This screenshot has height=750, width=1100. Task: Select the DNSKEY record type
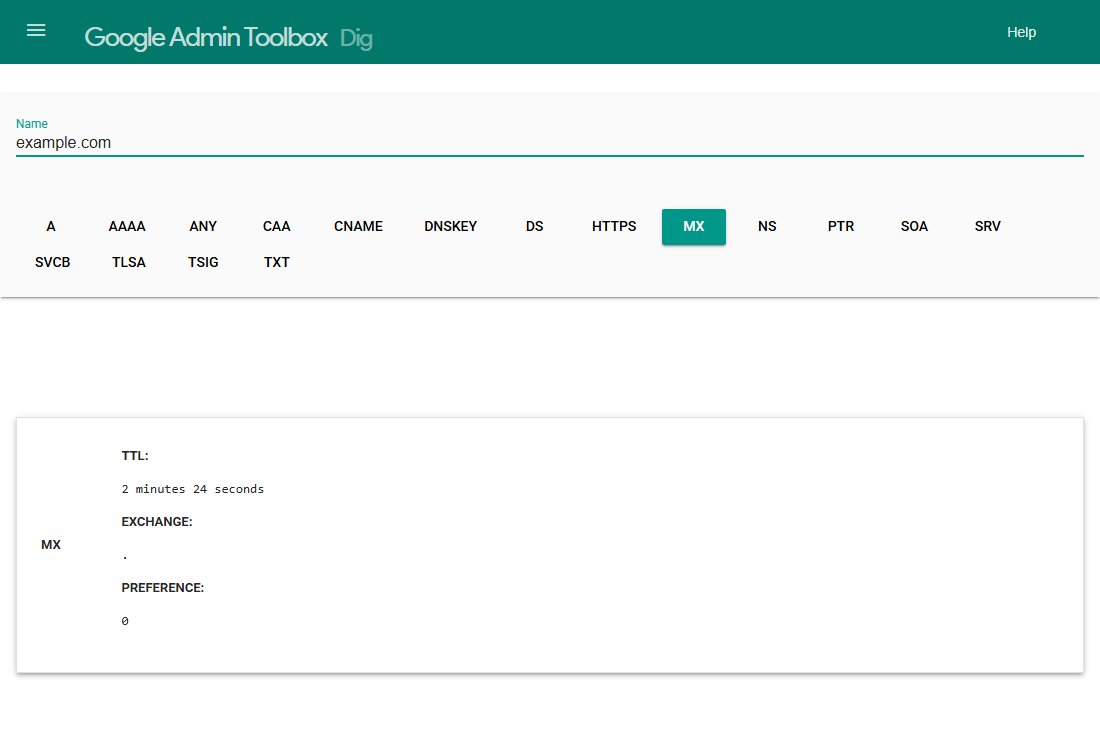(x=450, y=227)
